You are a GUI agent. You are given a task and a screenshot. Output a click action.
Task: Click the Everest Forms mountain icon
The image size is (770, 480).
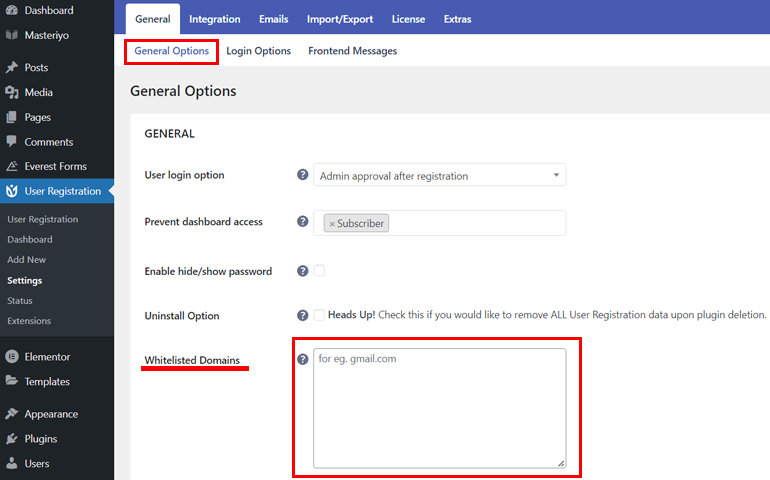point(12,166)
